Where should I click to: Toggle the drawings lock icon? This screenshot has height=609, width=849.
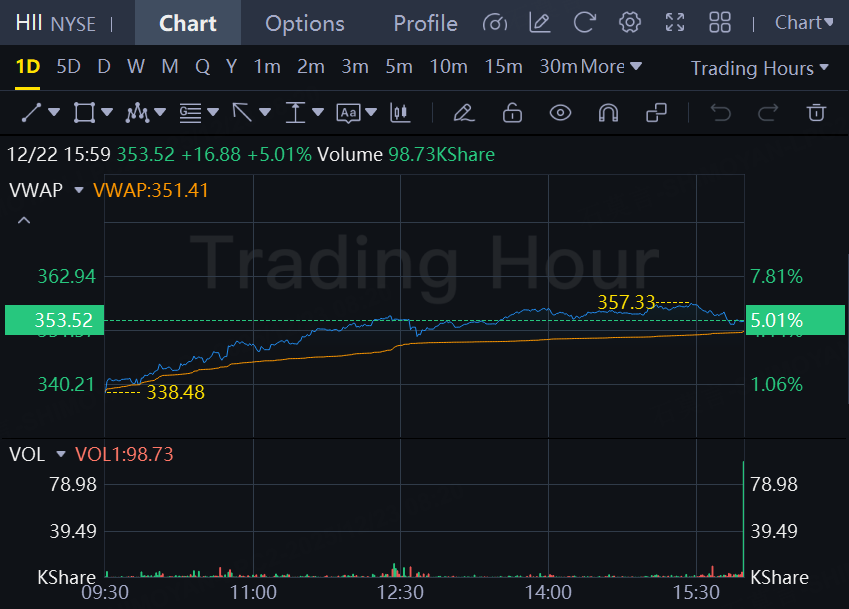512,113
